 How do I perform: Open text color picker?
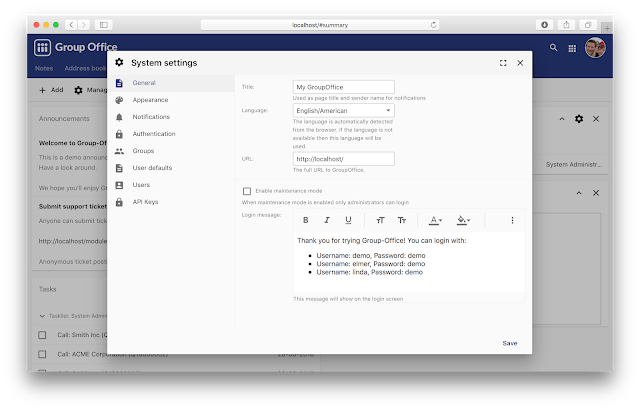436,220
